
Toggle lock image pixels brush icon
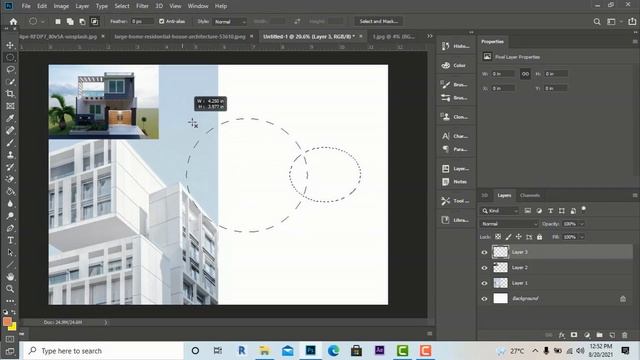[509, 237]
